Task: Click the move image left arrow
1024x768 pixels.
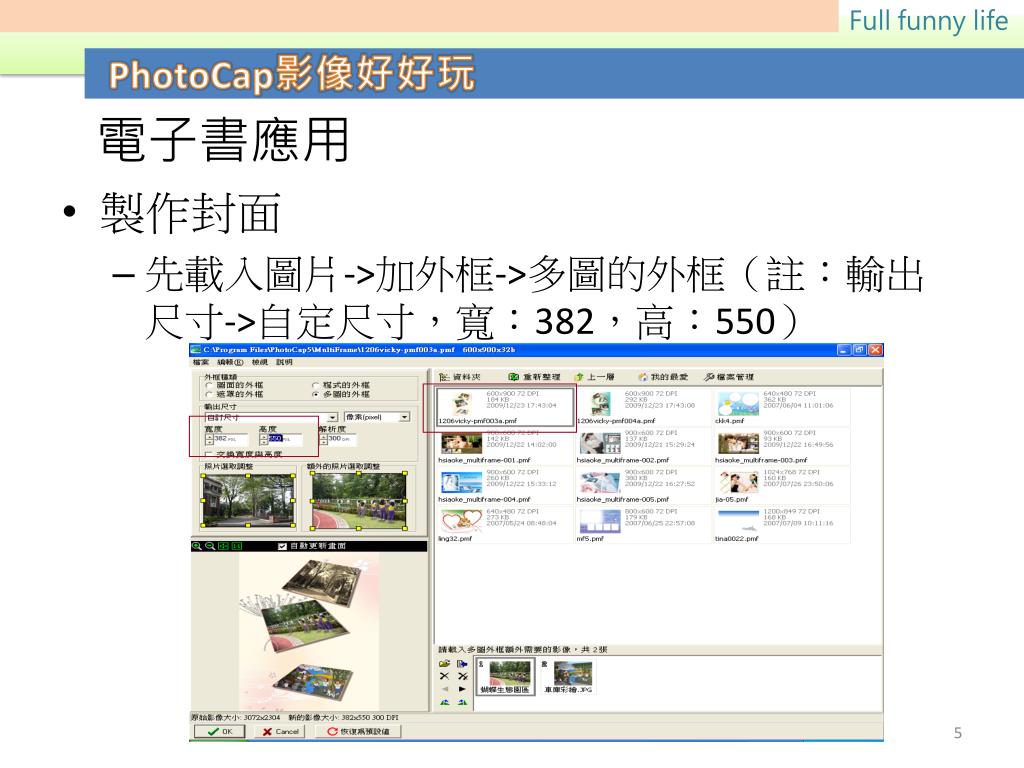Action: pos(445,689)
